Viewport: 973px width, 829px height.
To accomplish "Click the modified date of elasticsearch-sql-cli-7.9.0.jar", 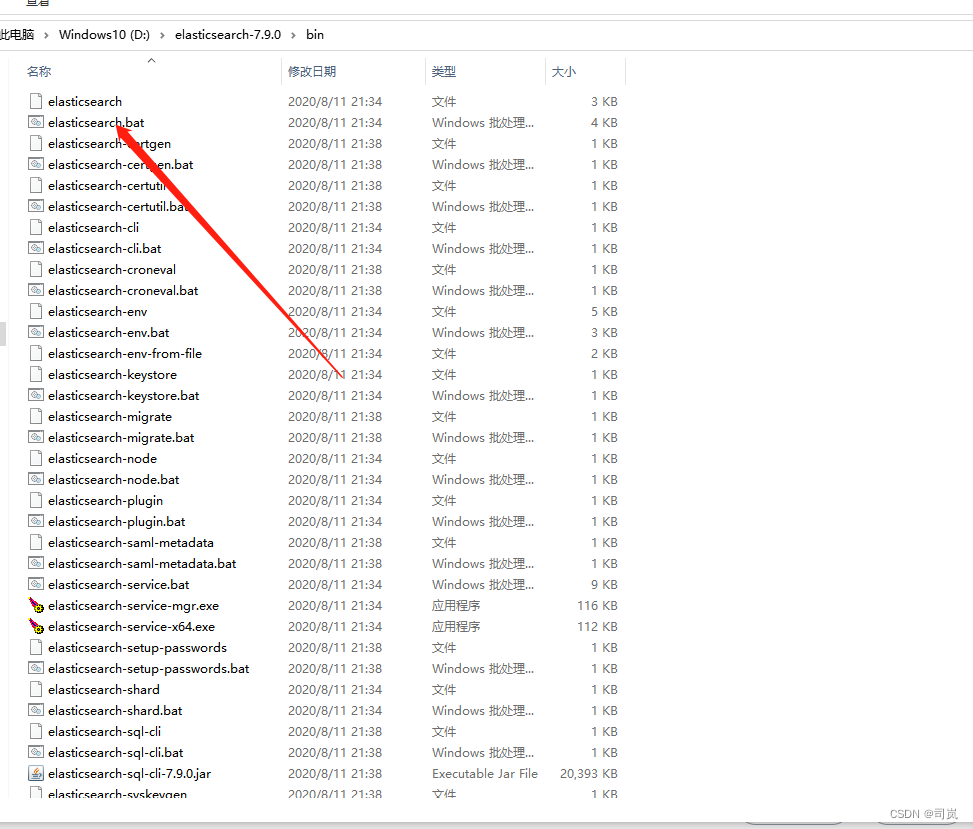I will pos(335,774).
